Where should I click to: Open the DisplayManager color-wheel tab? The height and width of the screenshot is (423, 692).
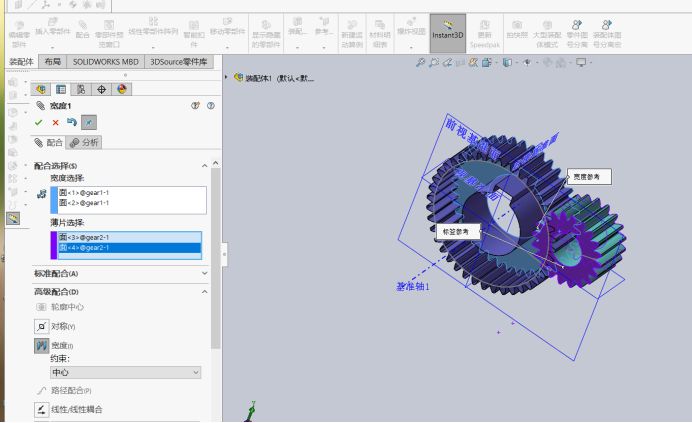[x=122, y=90]
